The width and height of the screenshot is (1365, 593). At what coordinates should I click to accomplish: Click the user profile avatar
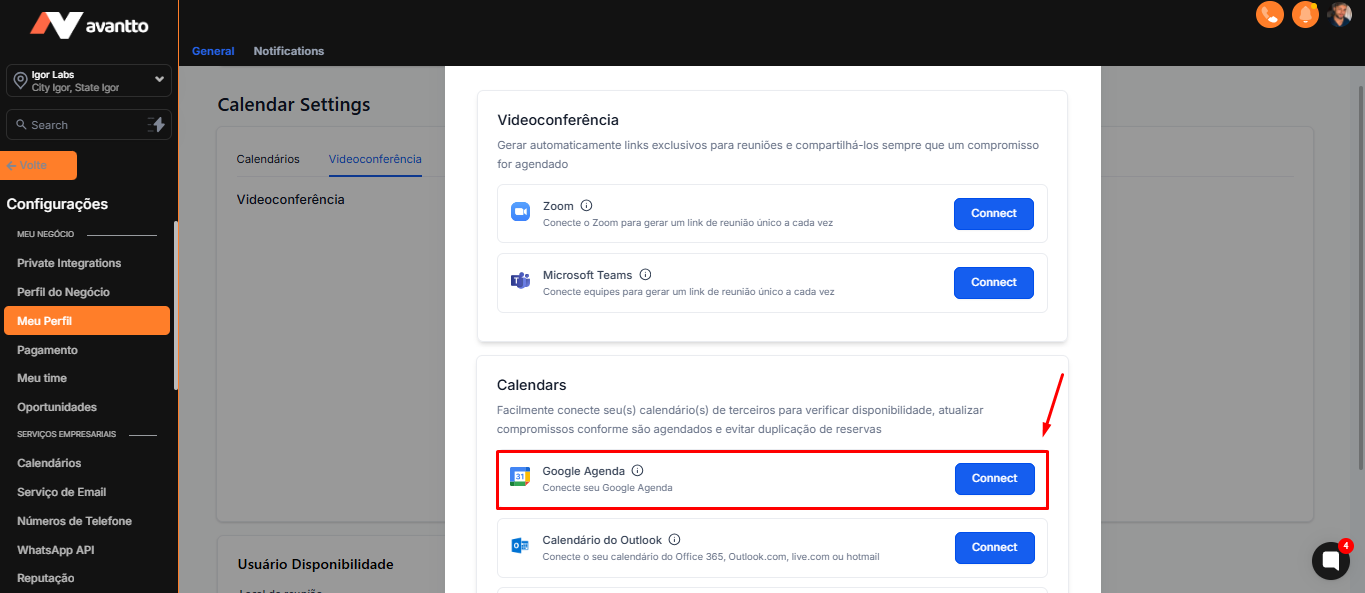pyautogui.click(x=1340, y=15)
